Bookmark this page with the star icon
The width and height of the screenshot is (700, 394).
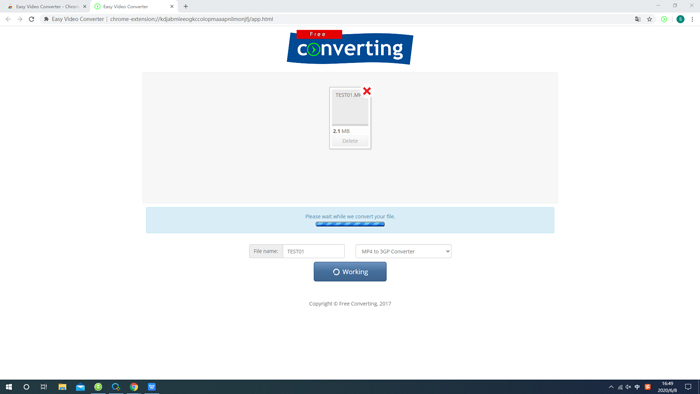(650, 19)
